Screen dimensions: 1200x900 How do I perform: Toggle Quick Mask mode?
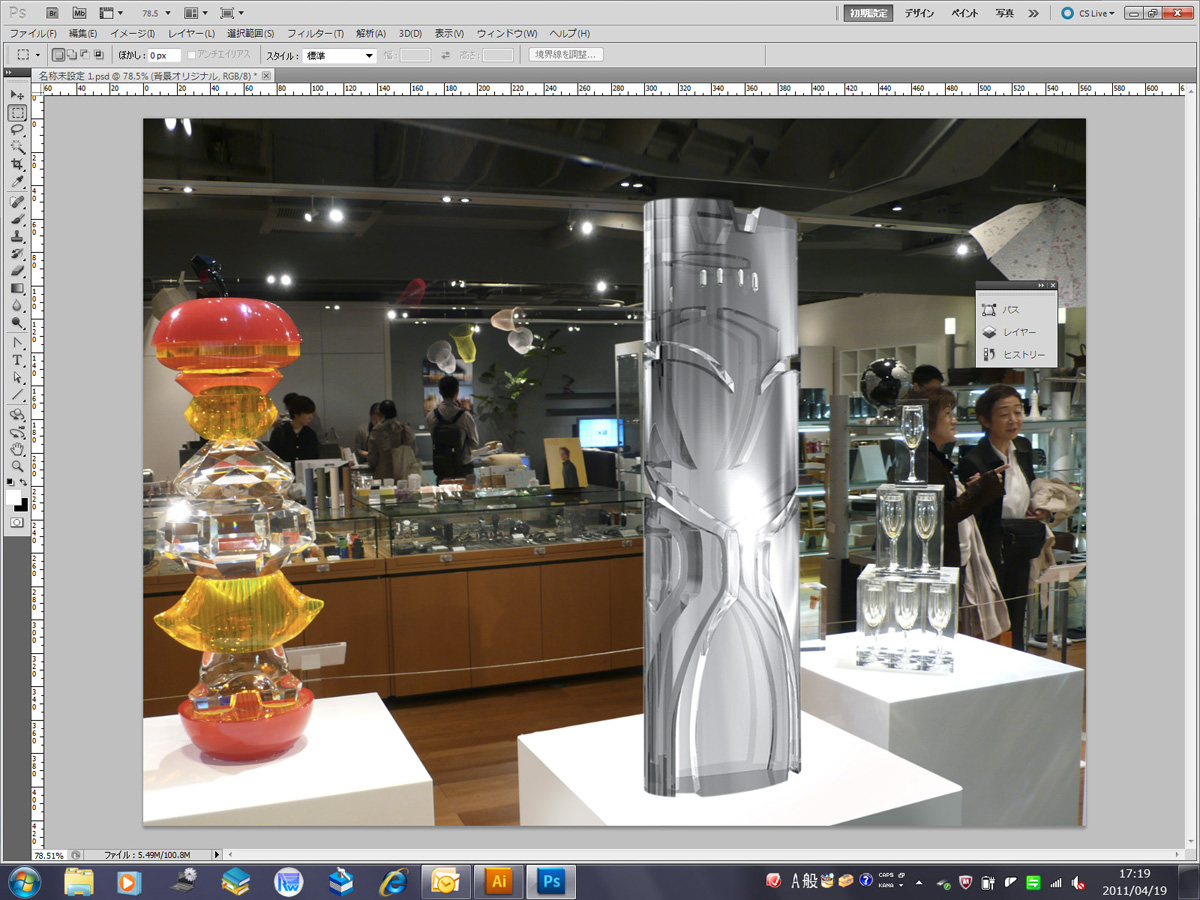17,522
